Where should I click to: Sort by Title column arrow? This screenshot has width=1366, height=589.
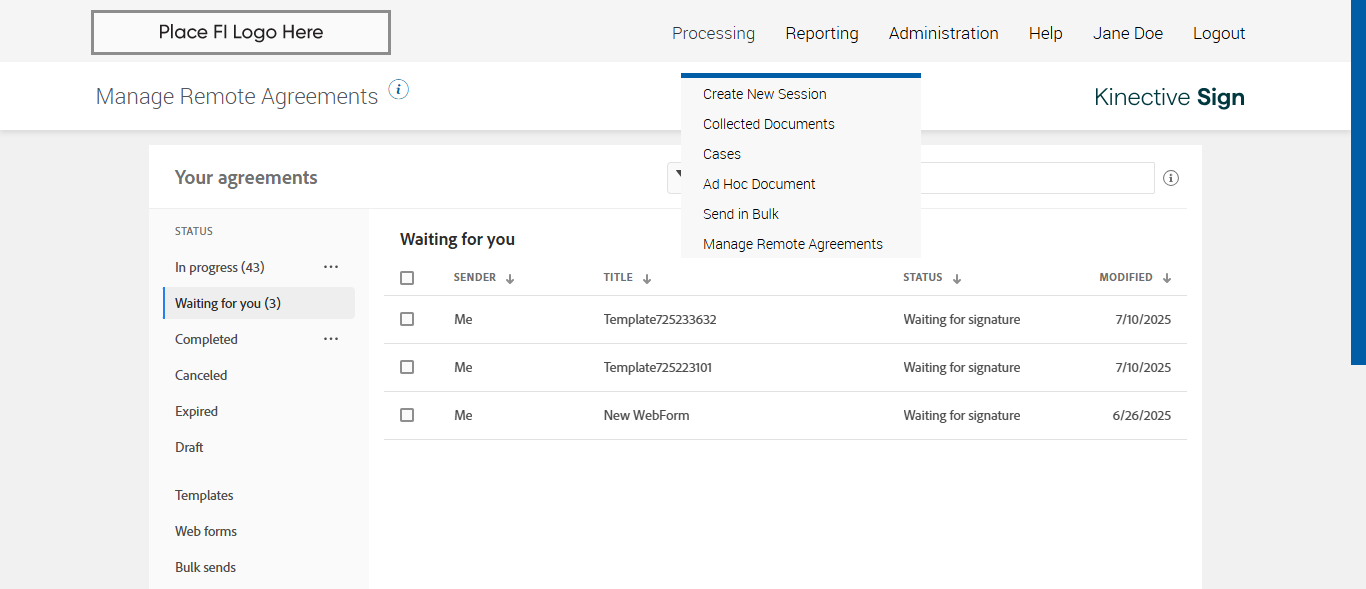point(647,279)
